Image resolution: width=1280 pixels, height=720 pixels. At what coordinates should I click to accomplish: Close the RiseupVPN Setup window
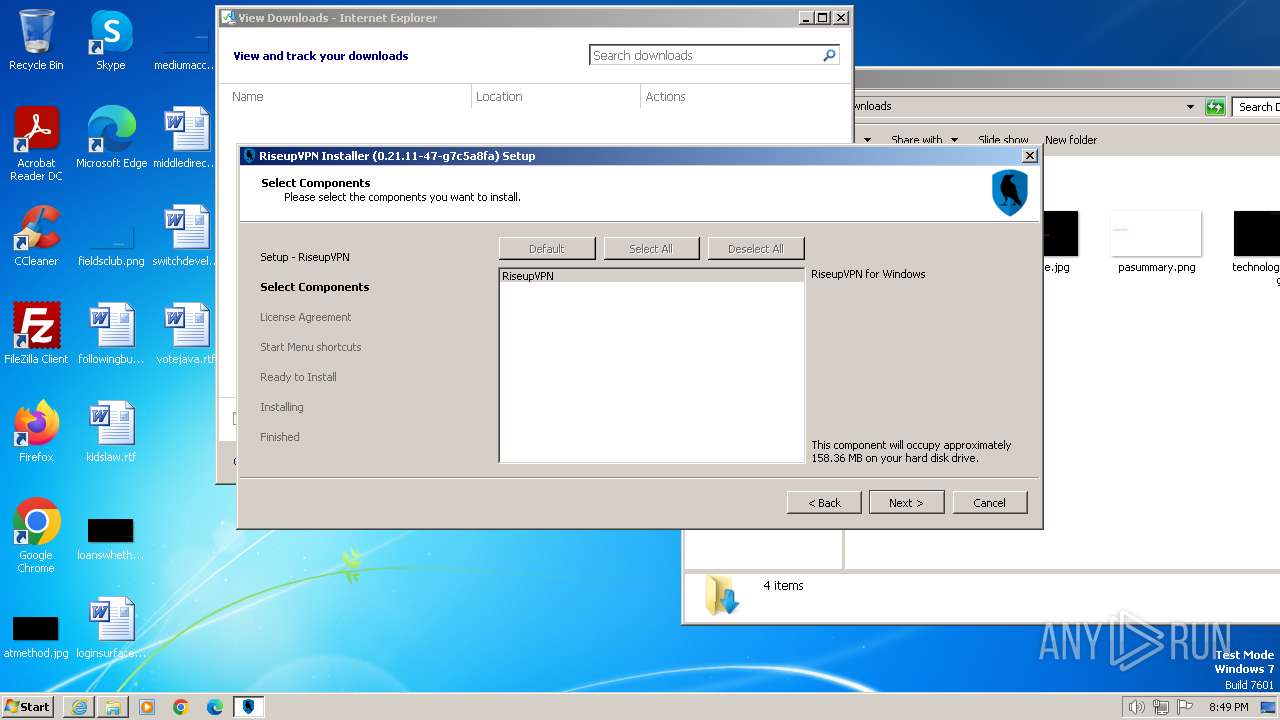pos(1030,156)
